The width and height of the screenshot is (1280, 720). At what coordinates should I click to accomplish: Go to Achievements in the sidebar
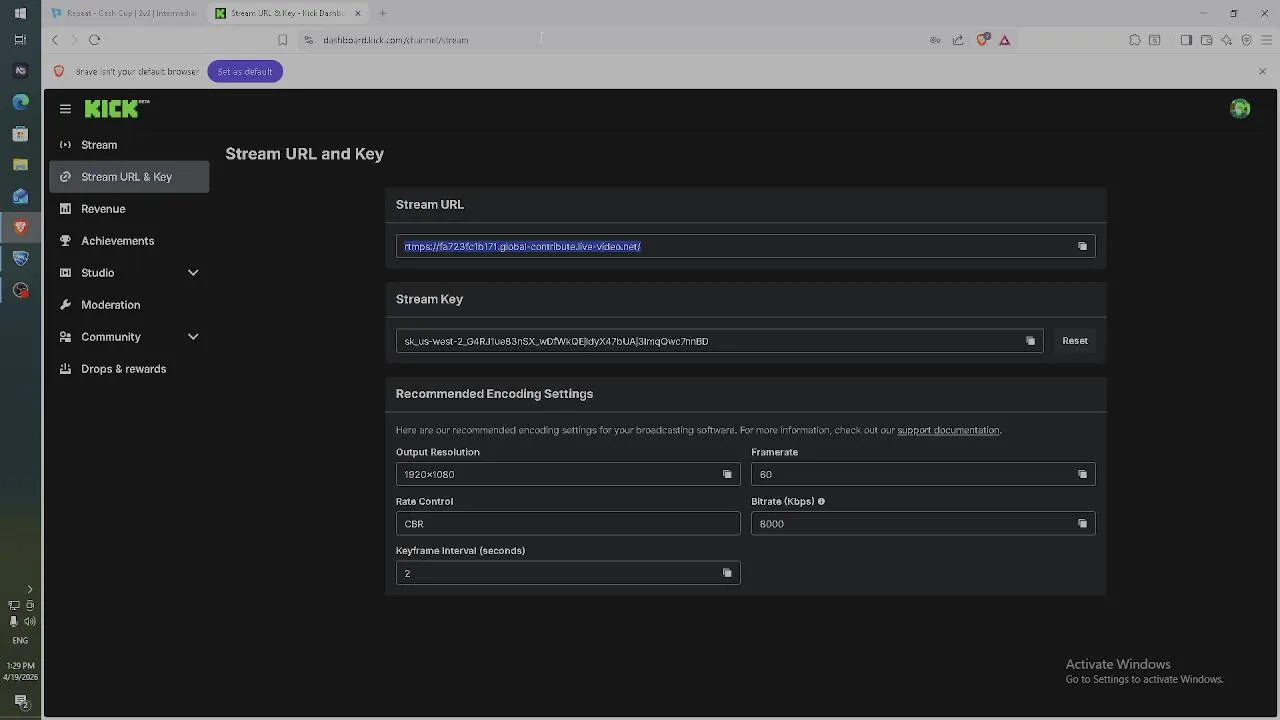[x=117, y=241]
